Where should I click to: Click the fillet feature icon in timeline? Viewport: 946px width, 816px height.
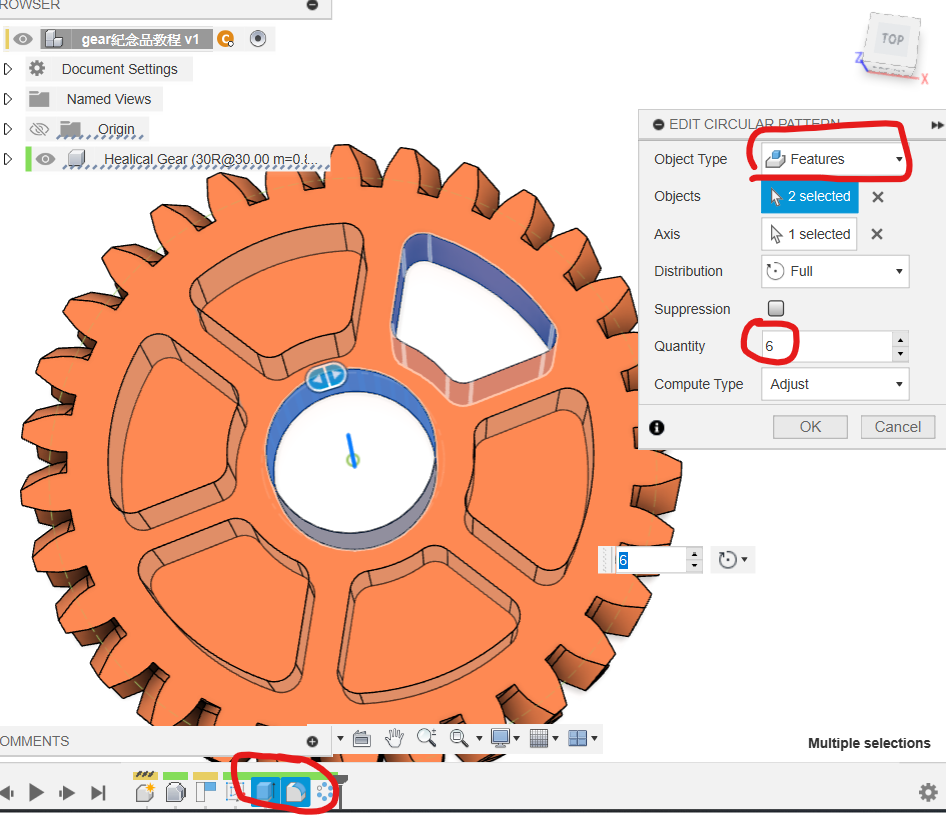click(x=295, y=792)
